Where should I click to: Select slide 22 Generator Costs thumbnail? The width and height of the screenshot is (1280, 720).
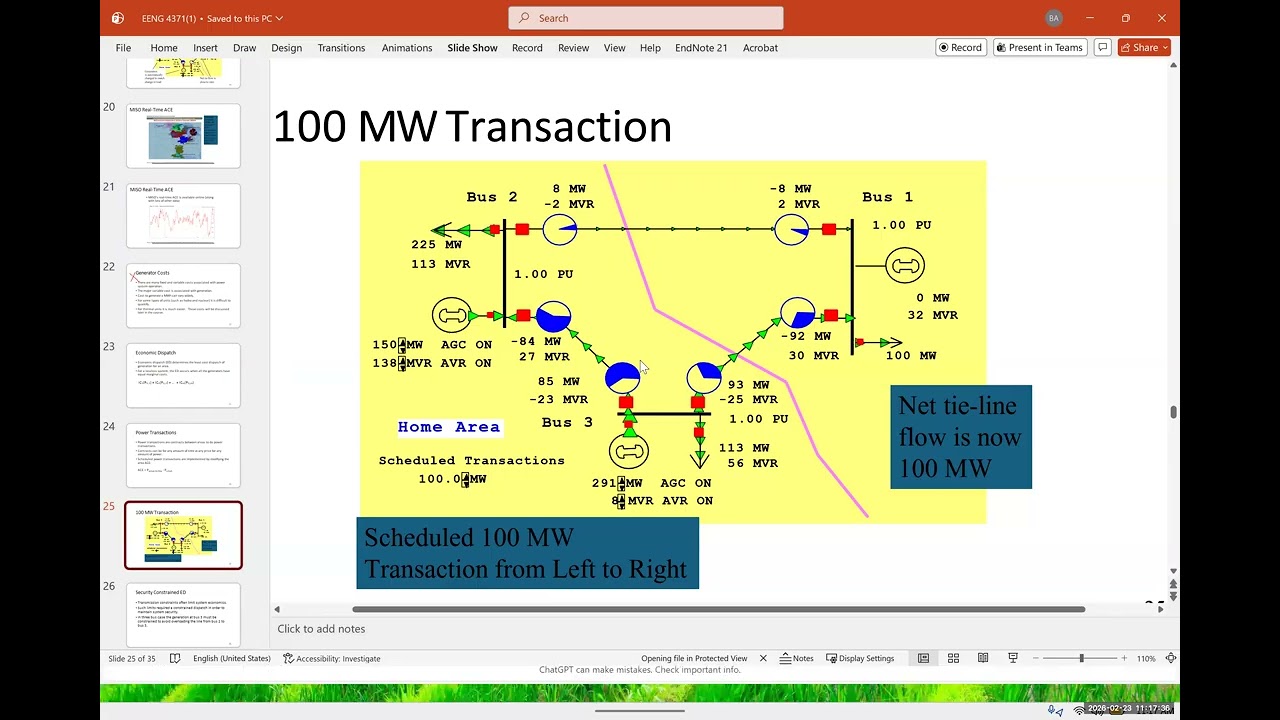pyautogui.click(x=183, y=295)
